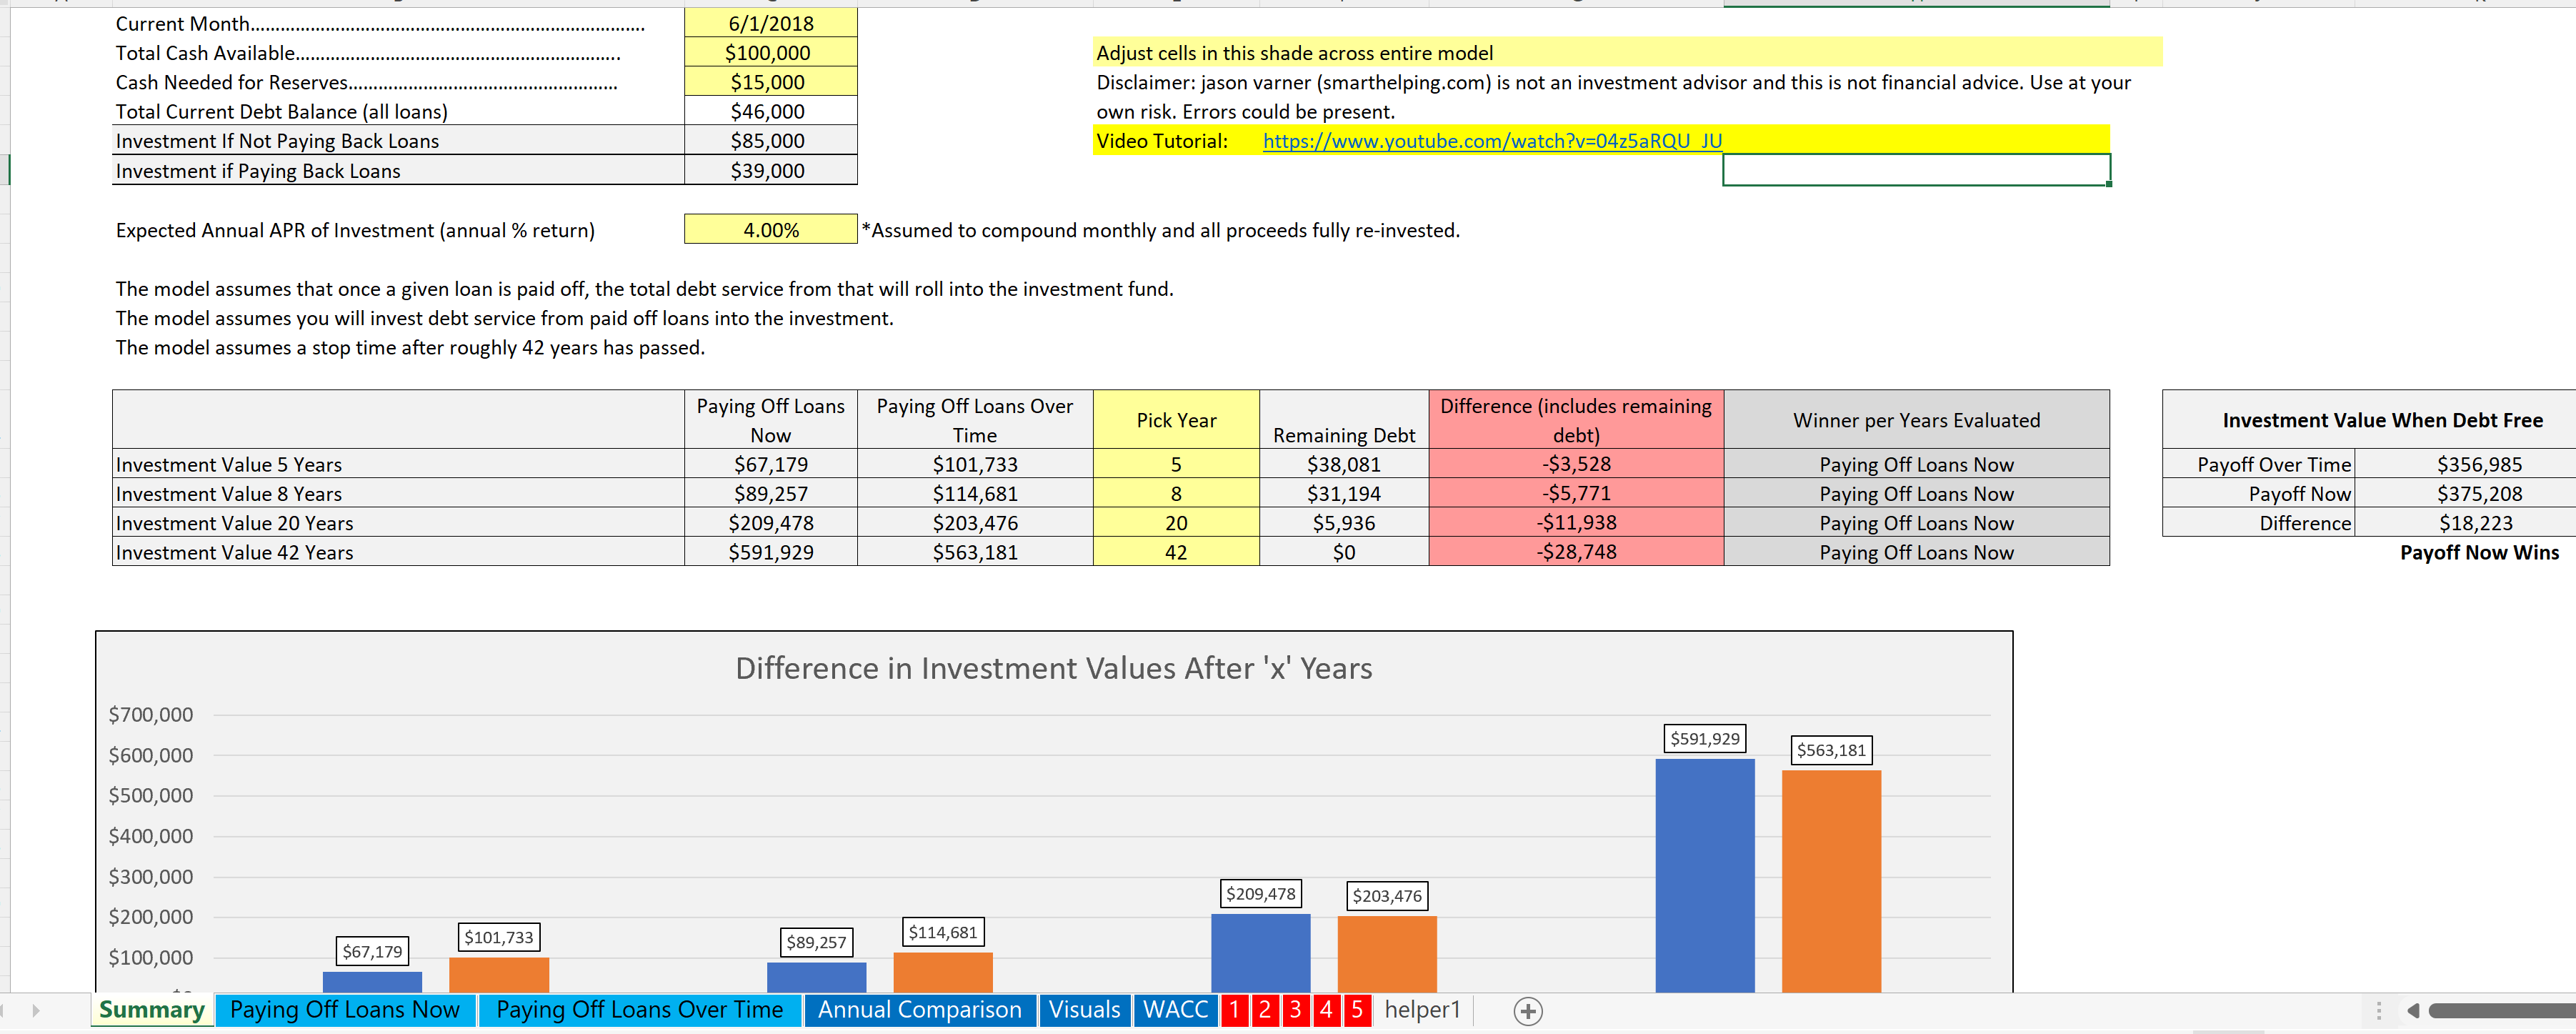Viewport: 2576px width, 1034px height.
Task: Select red sheet tab 3
Action: click(x=1296, y=1010)
